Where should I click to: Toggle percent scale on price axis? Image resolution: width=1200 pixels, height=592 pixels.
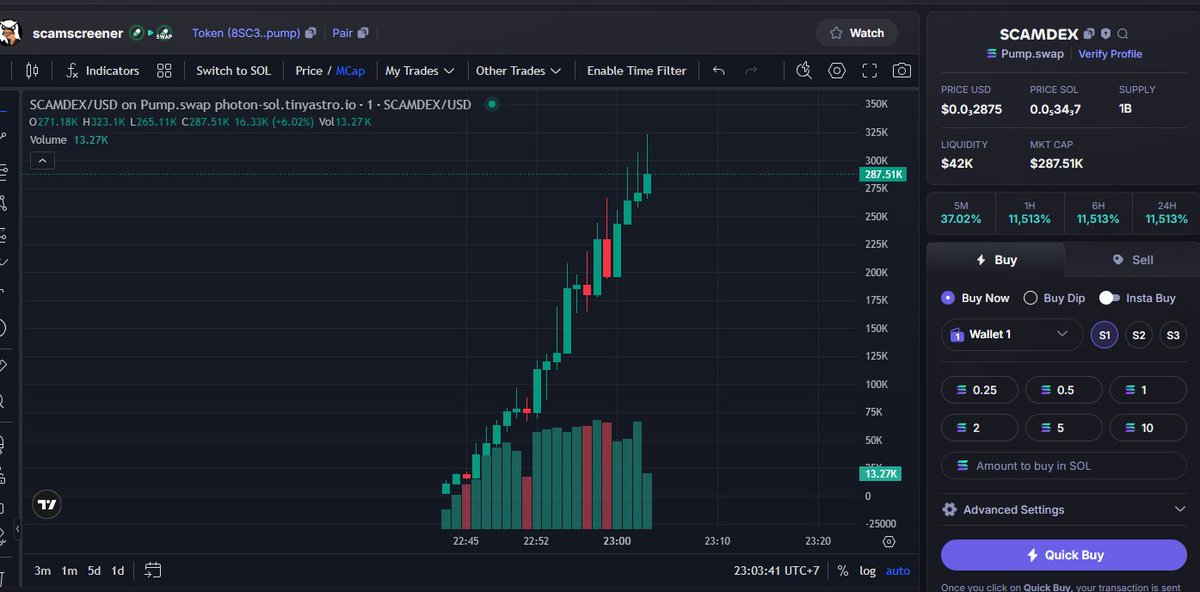click(x=843, y=570)
